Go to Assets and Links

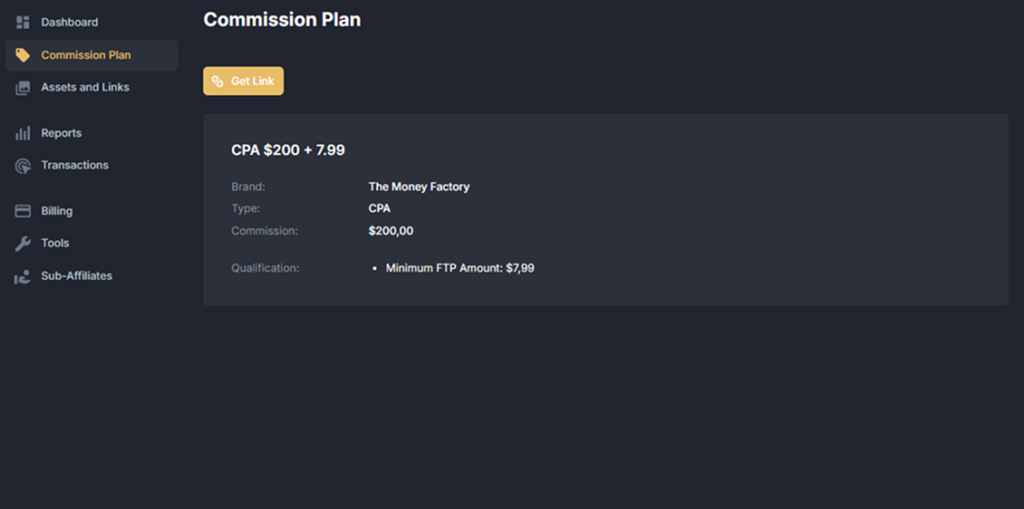point(85,87)
